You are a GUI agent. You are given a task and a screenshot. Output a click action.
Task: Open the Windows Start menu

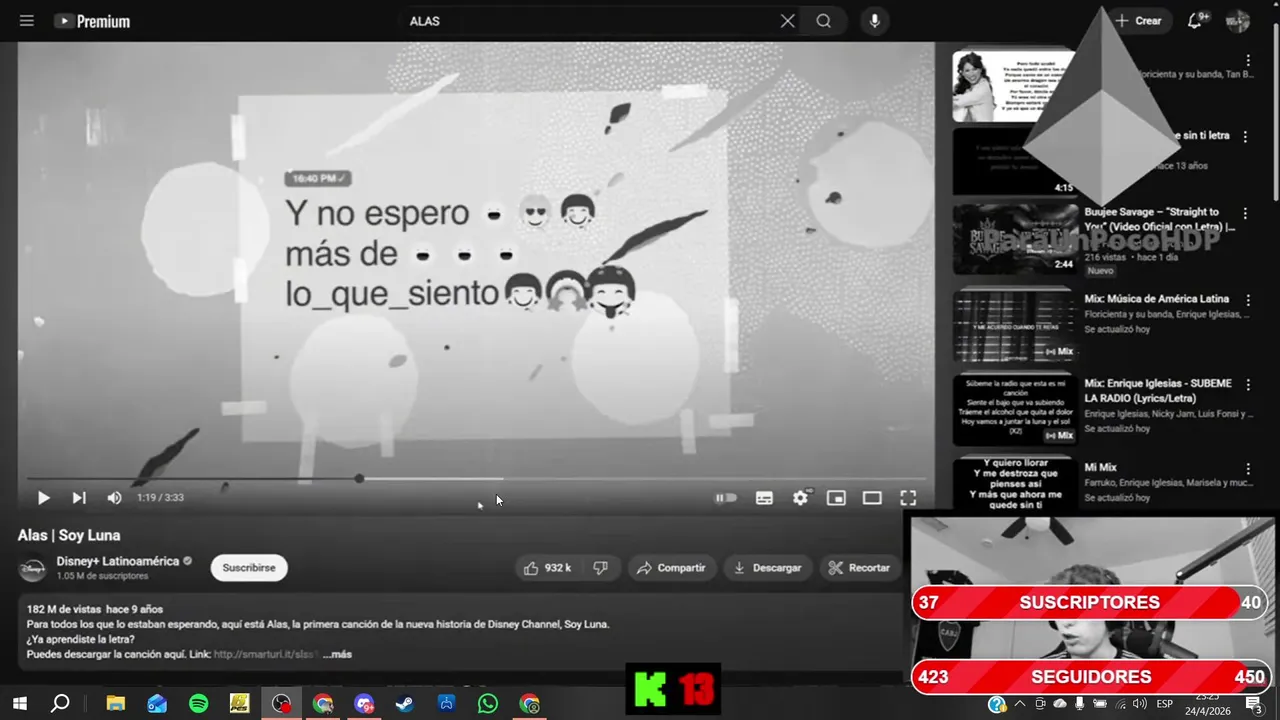coord(19,703)
